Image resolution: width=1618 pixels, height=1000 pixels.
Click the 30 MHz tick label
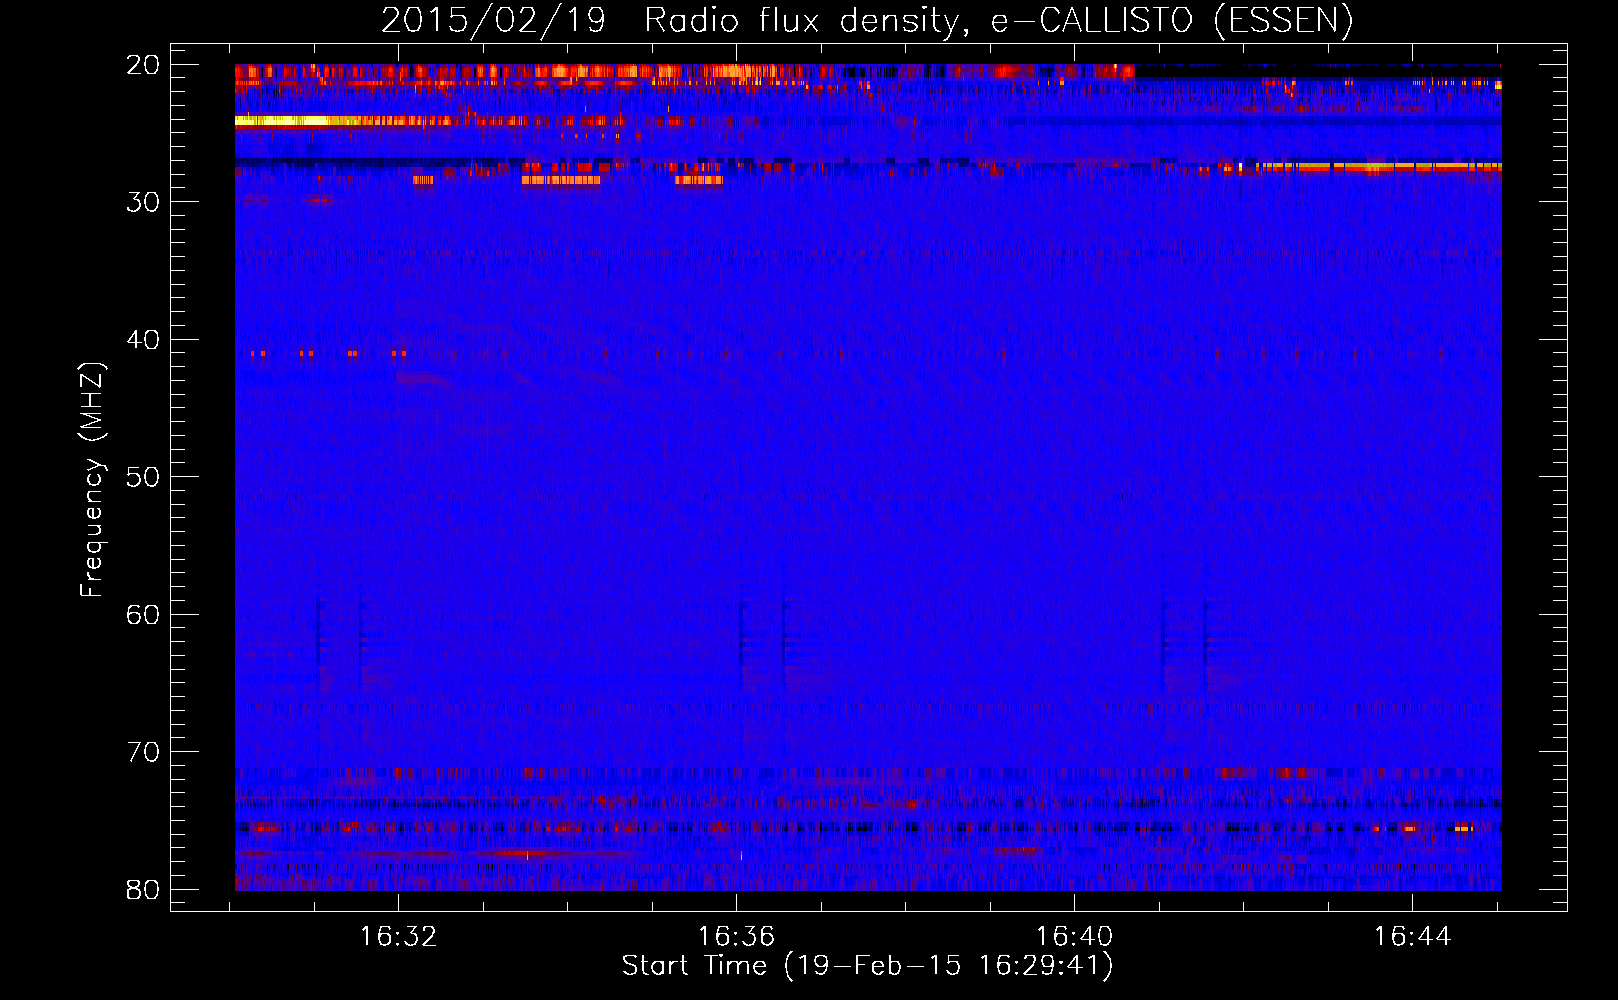click(x=144, y=202)
